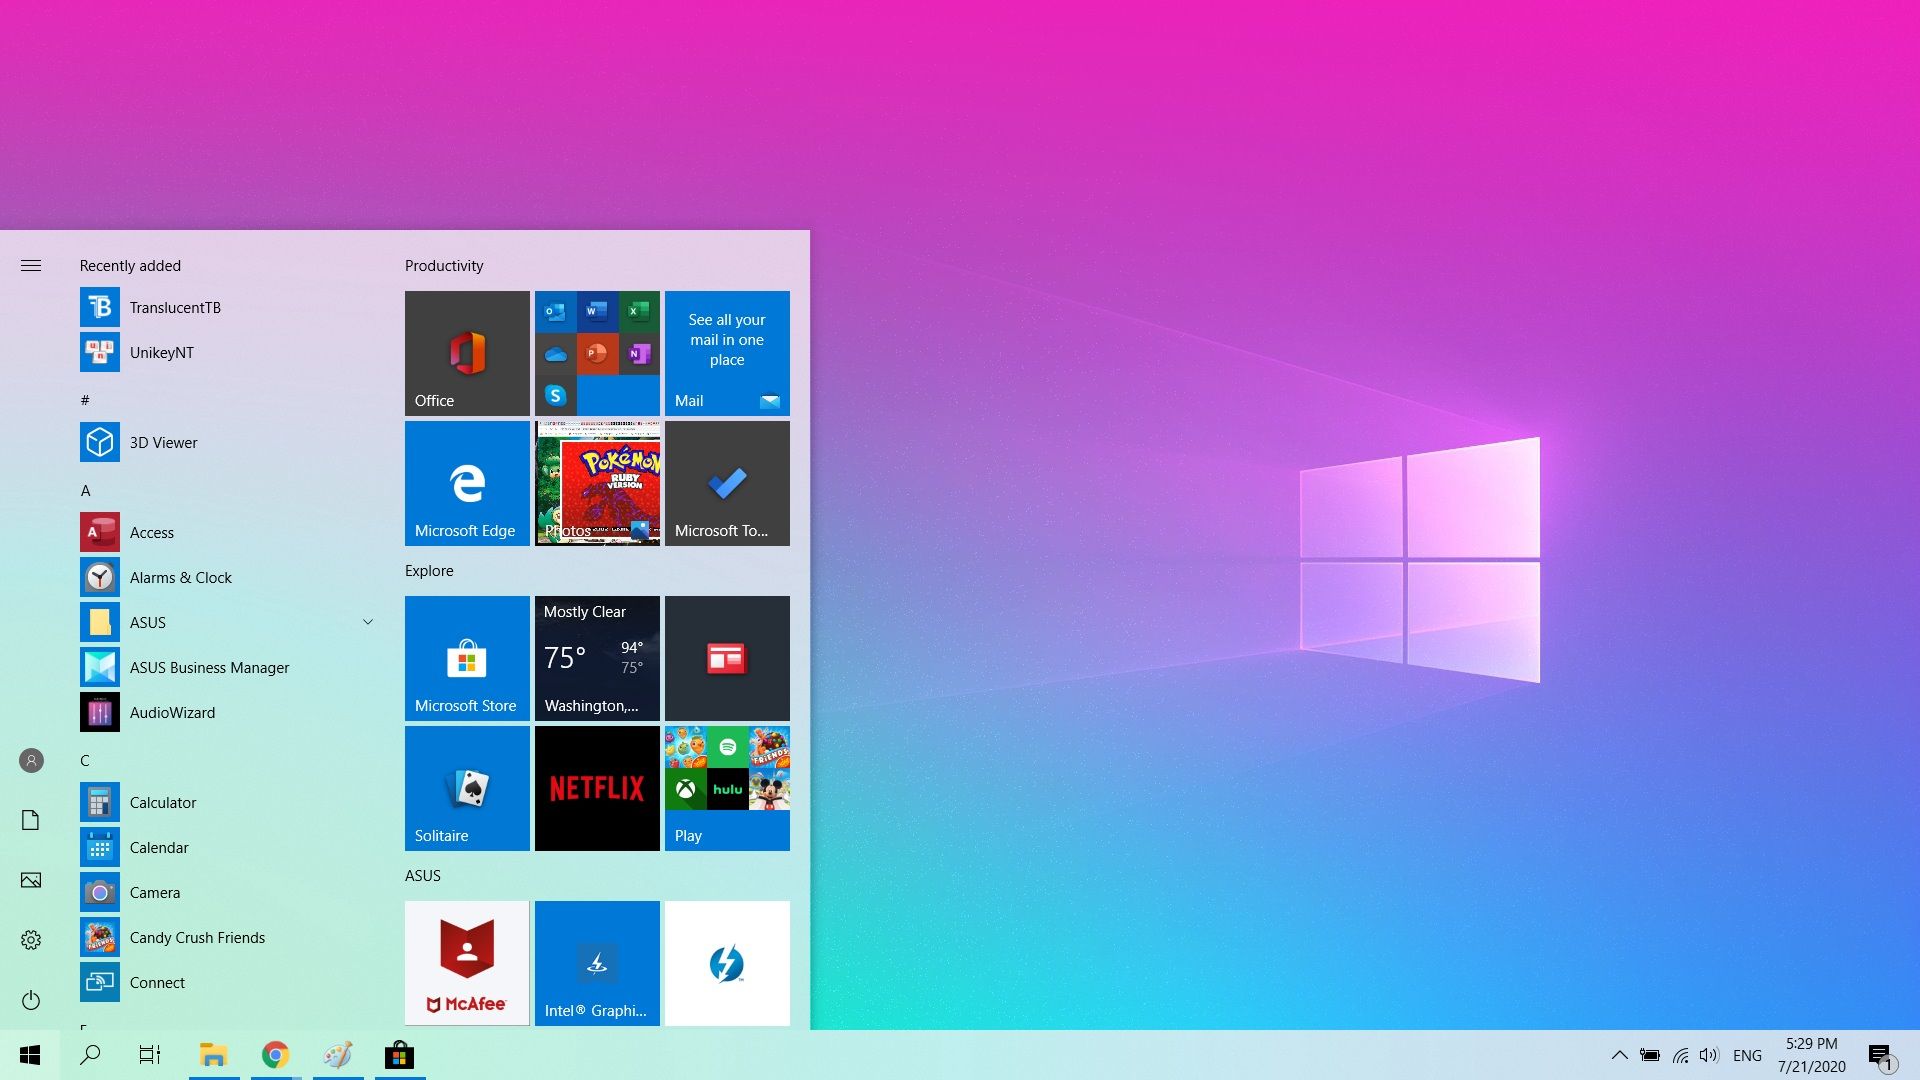Open 3D Viewer app
This screenshot has width=1920, height=1080.
point(230,442)
